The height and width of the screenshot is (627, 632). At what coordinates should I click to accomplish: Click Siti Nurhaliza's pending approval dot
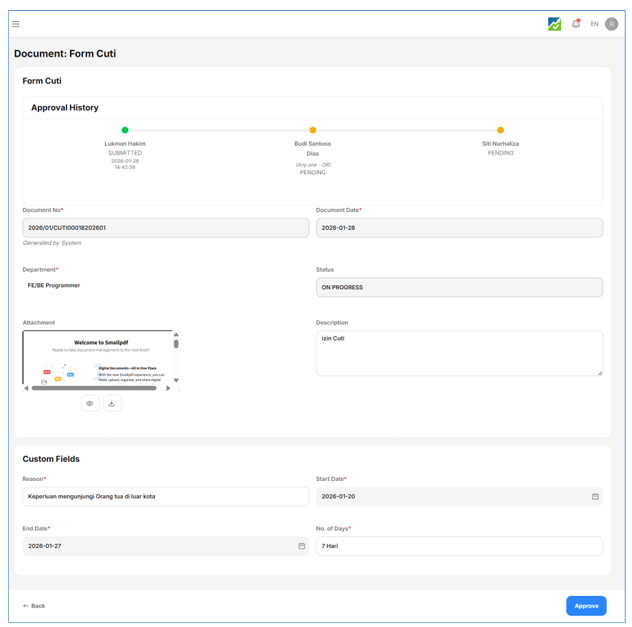pos(500,130)
